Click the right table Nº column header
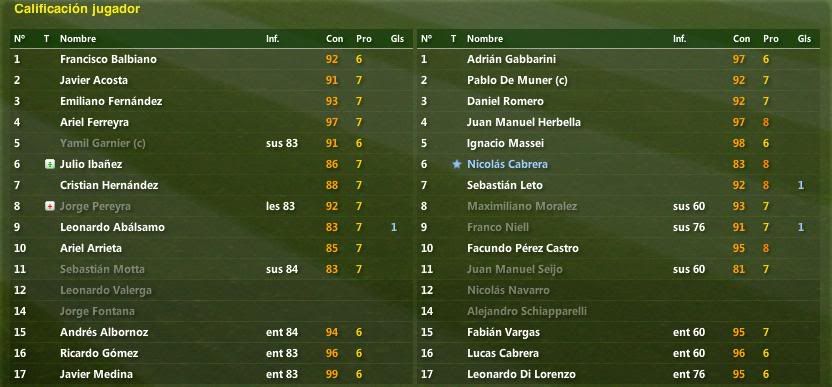 point(427,39)
